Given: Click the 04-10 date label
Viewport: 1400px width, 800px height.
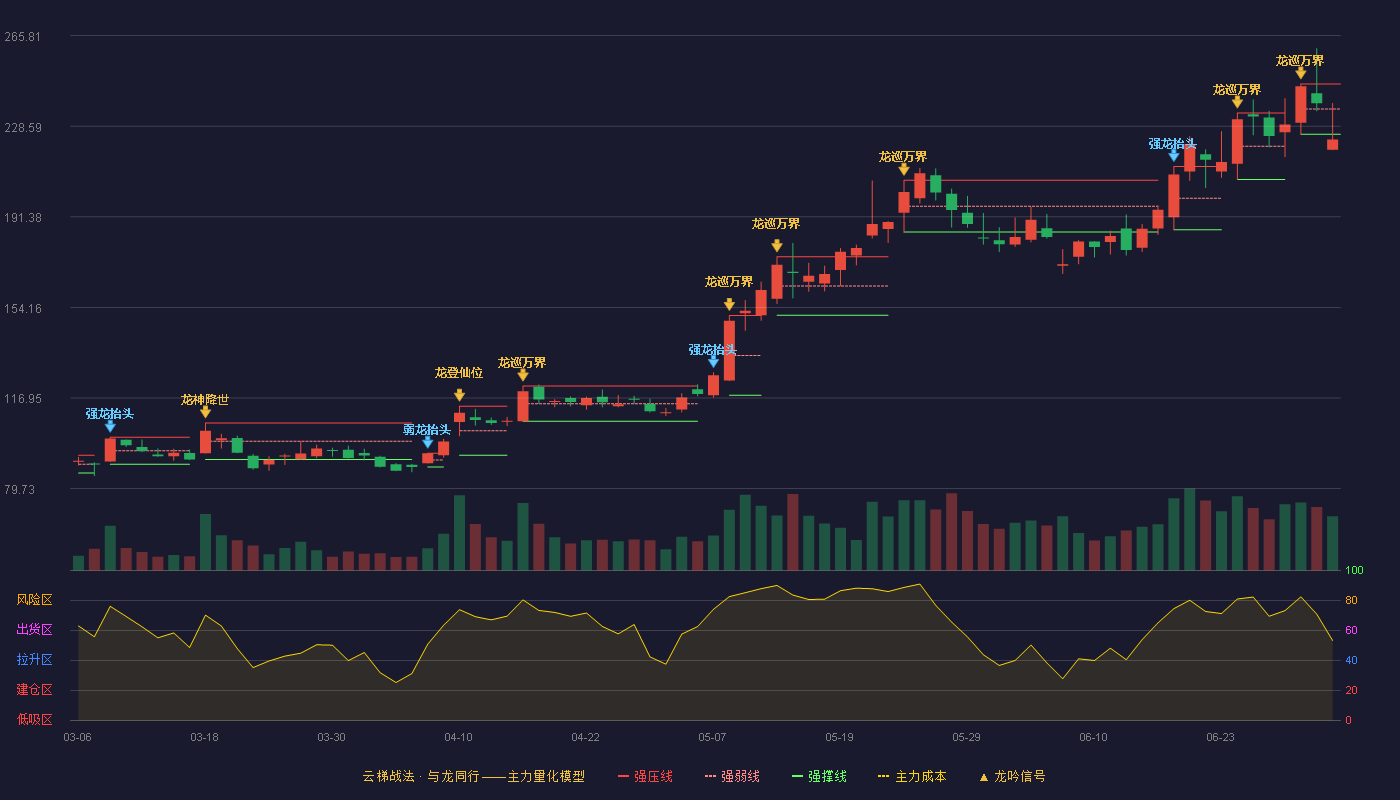Looking at the screenshot, I should [459, 737].
